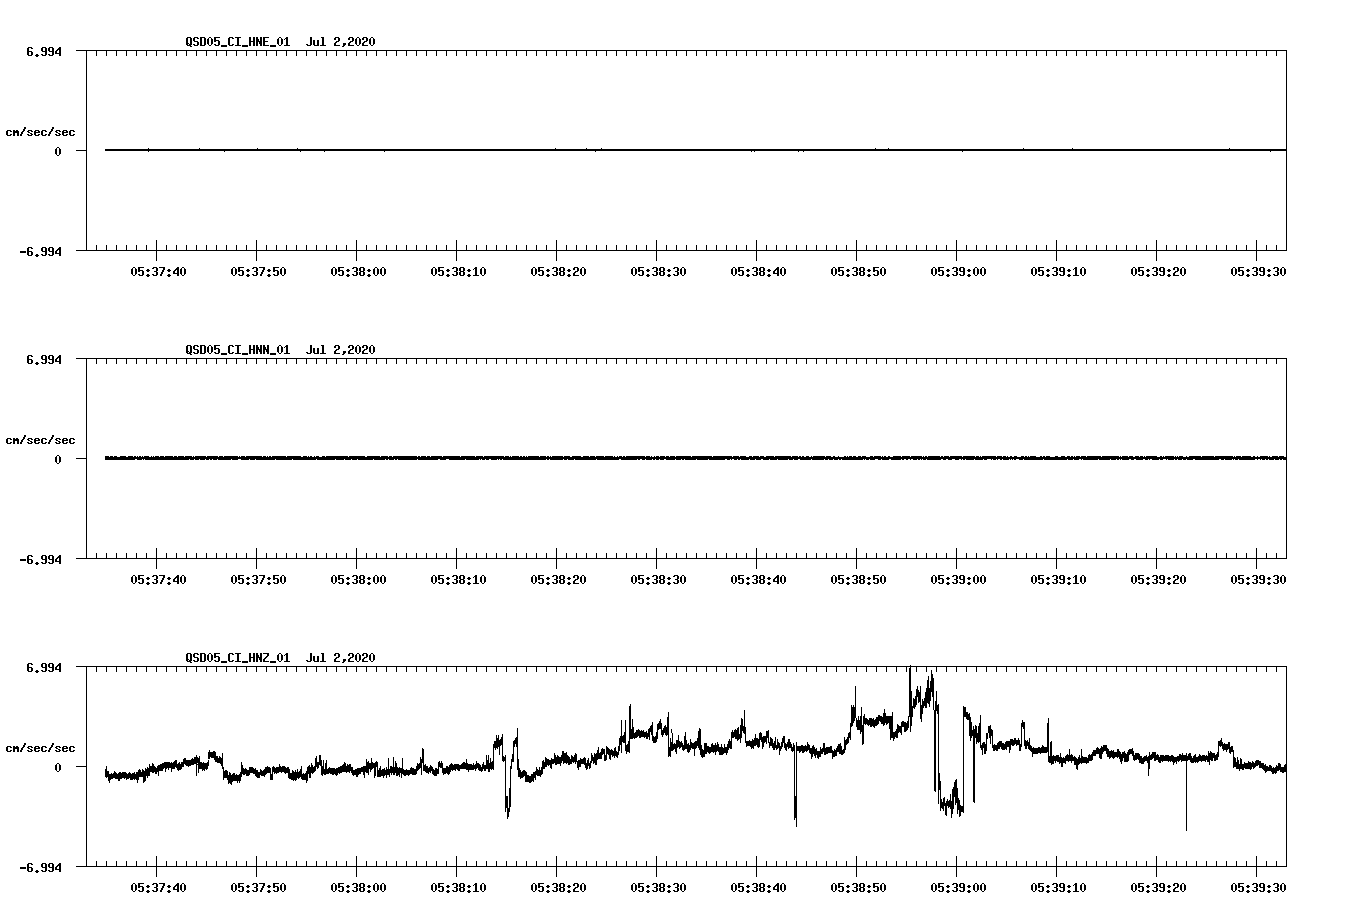The image size is (1358, 924).
Task: Click the QSD05_CI_HNN_01 chart title
Action: (280, 350)
